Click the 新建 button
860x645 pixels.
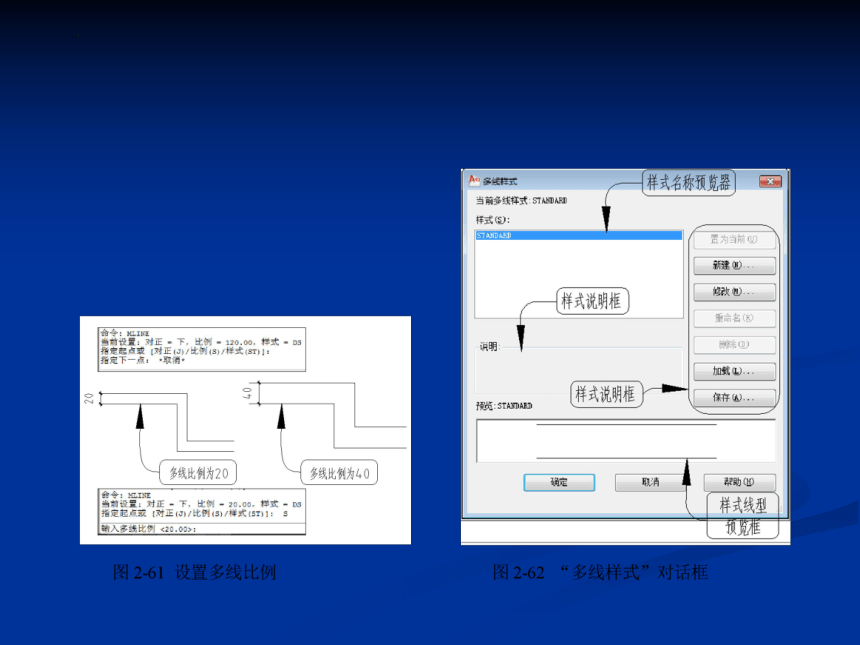[734, 265]
